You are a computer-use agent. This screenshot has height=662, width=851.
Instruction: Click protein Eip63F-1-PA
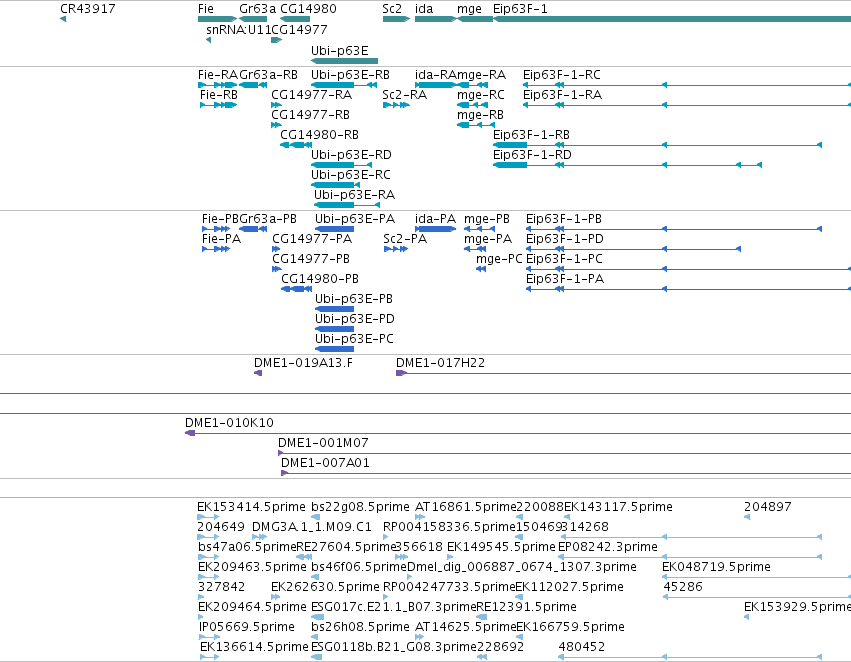[x=564, y=279]
